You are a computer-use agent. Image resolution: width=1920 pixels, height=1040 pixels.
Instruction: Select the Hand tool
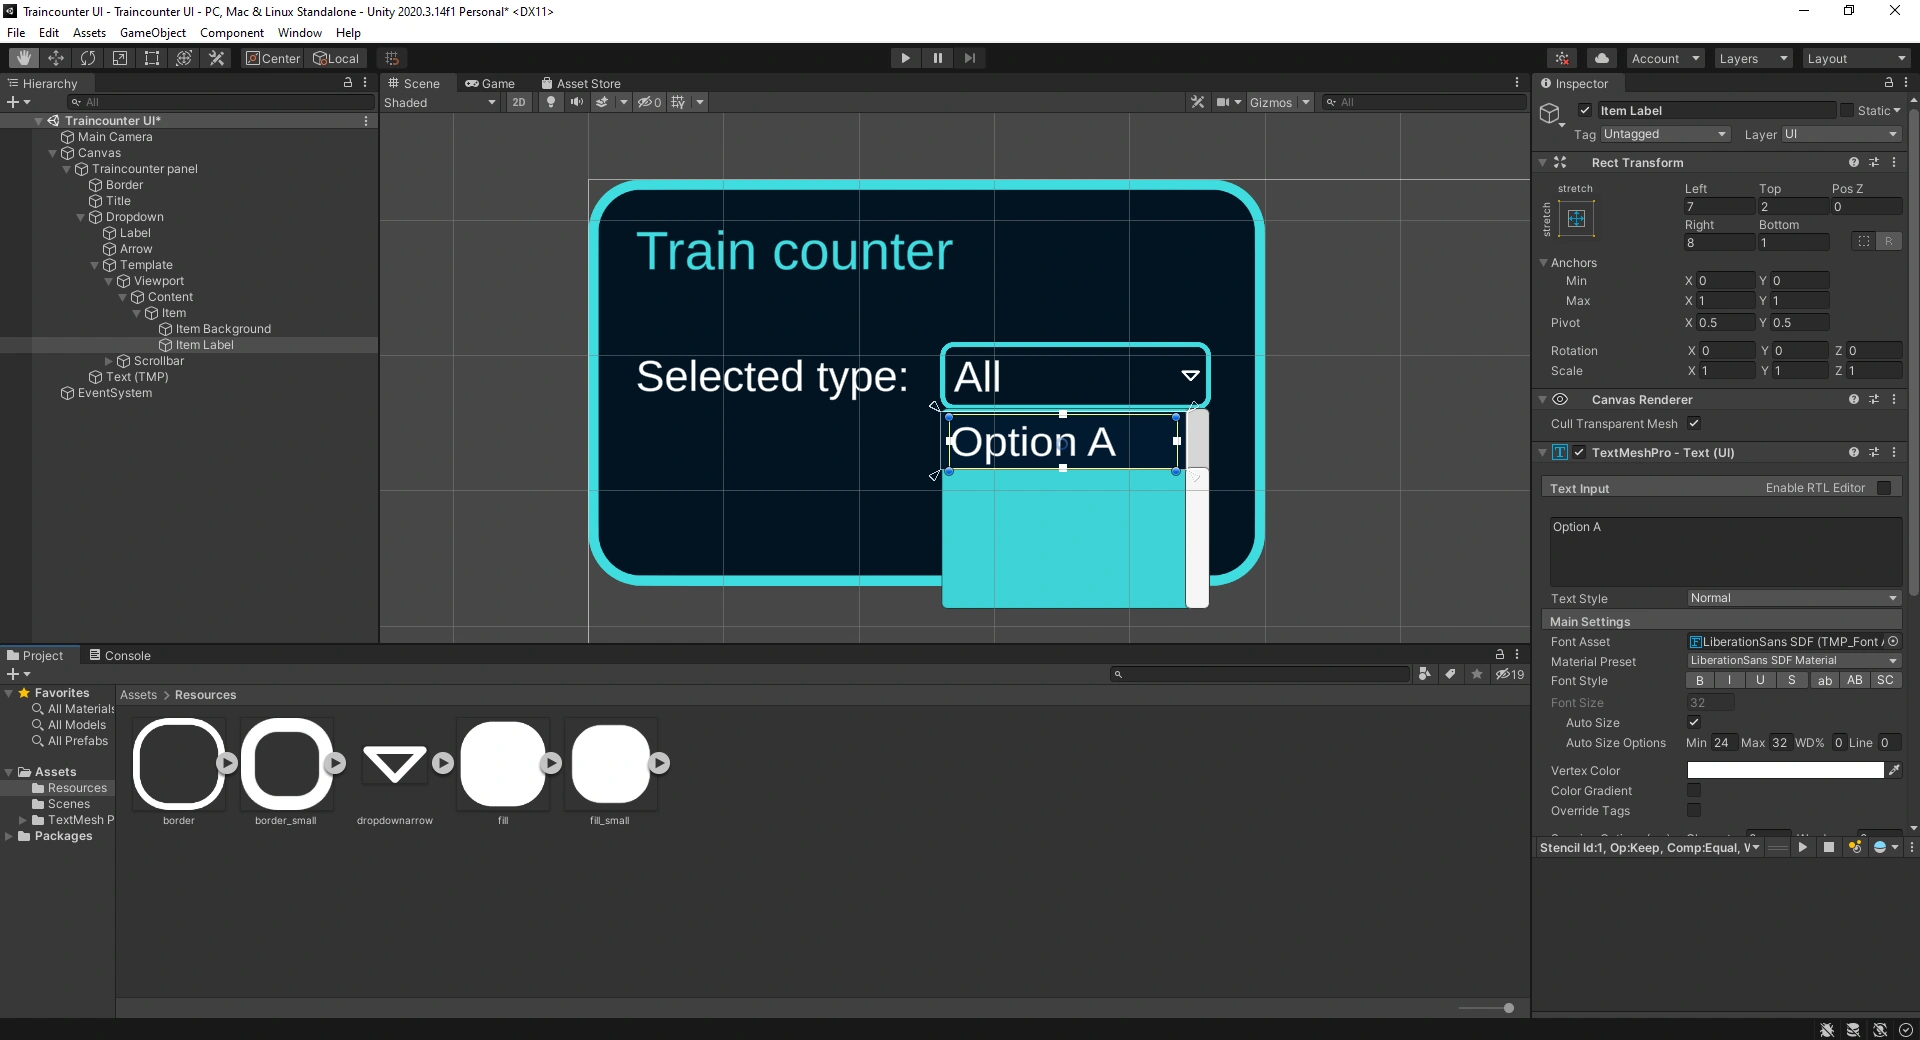click(x=23, y=58)
